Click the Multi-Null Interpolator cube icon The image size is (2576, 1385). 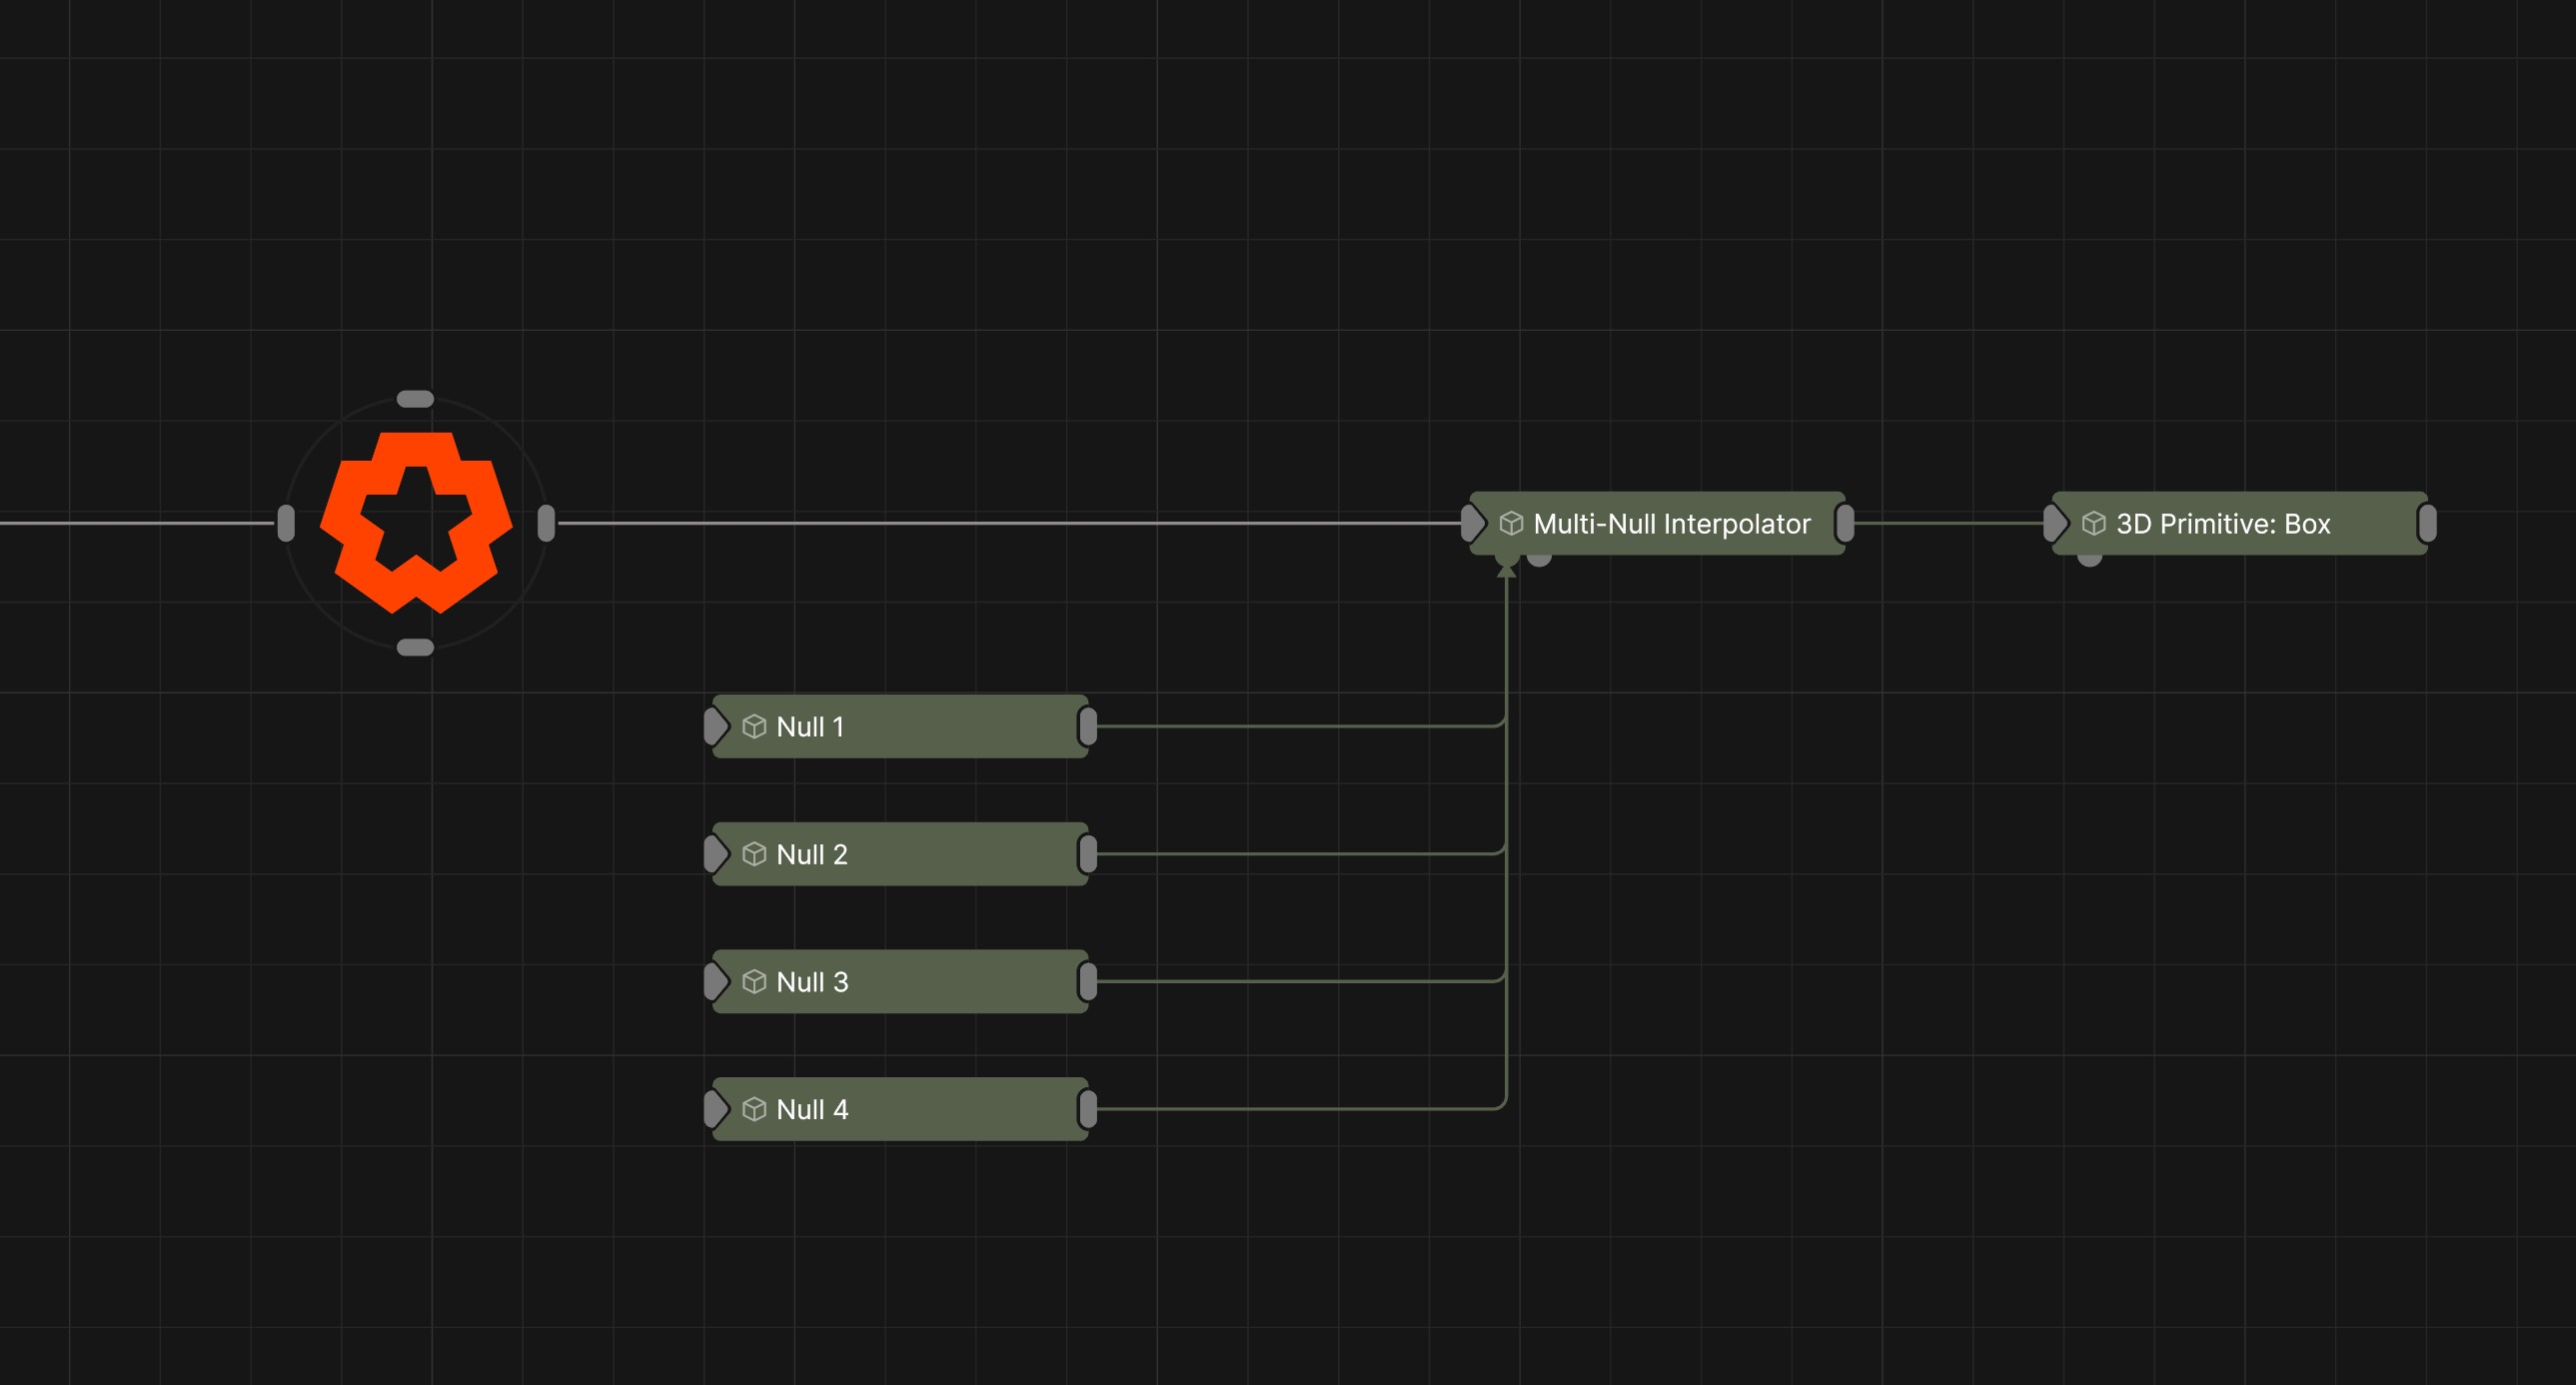click(1511, 523)
